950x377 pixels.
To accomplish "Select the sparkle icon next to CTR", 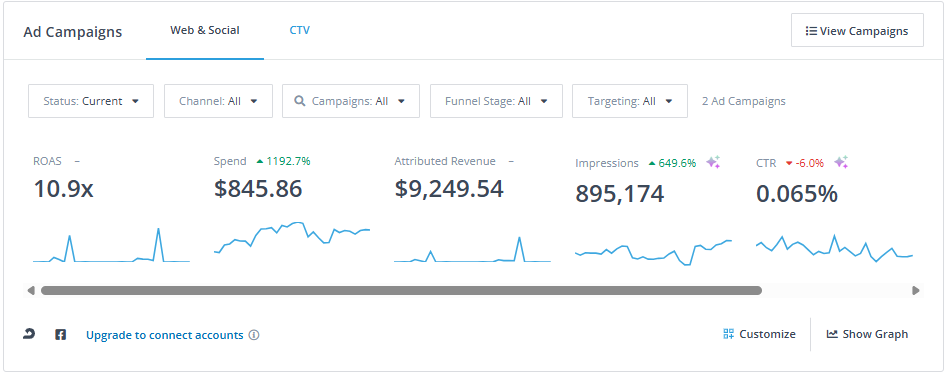I will pyautogui.click(x=841, y=162).
